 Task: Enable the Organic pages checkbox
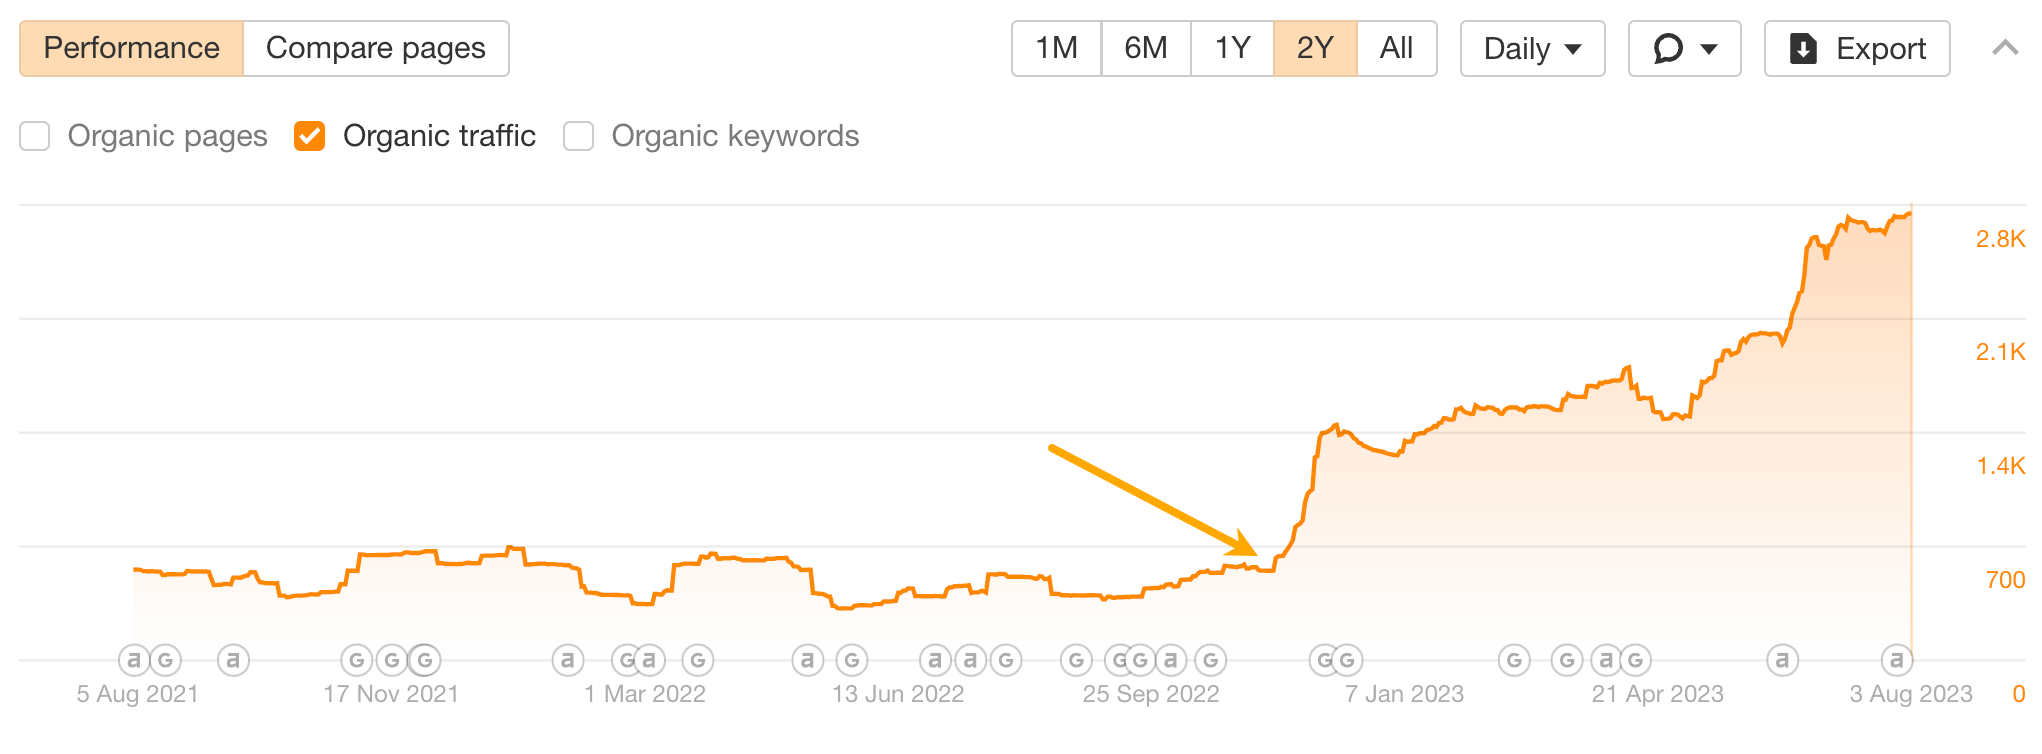[35, 135]
